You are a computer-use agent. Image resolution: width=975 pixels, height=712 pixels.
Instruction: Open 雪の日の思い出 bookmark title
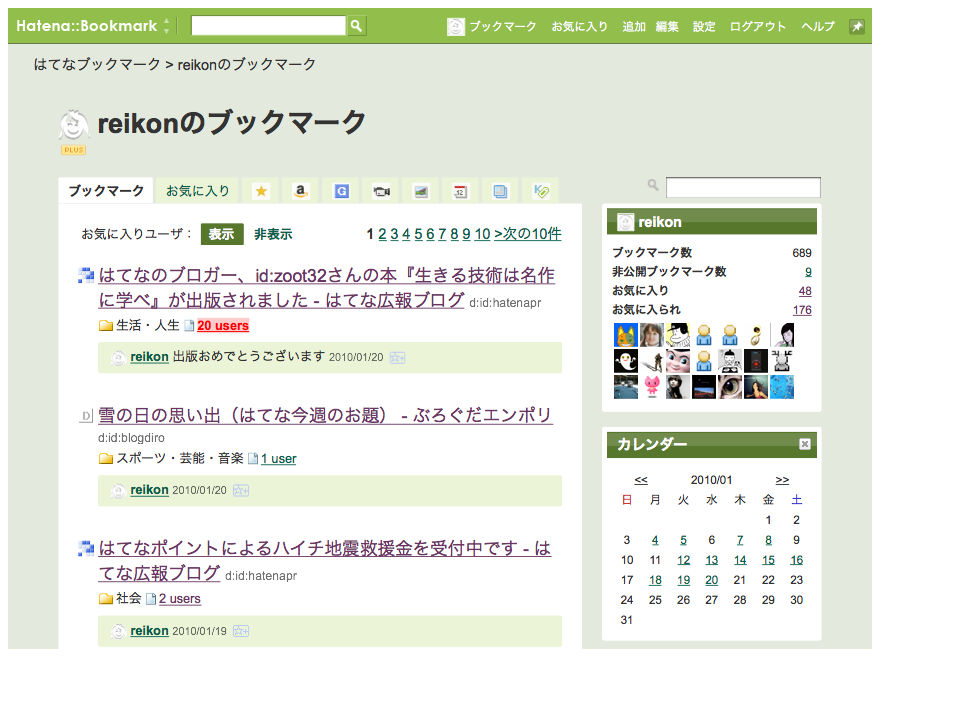[x=325, y=415]
